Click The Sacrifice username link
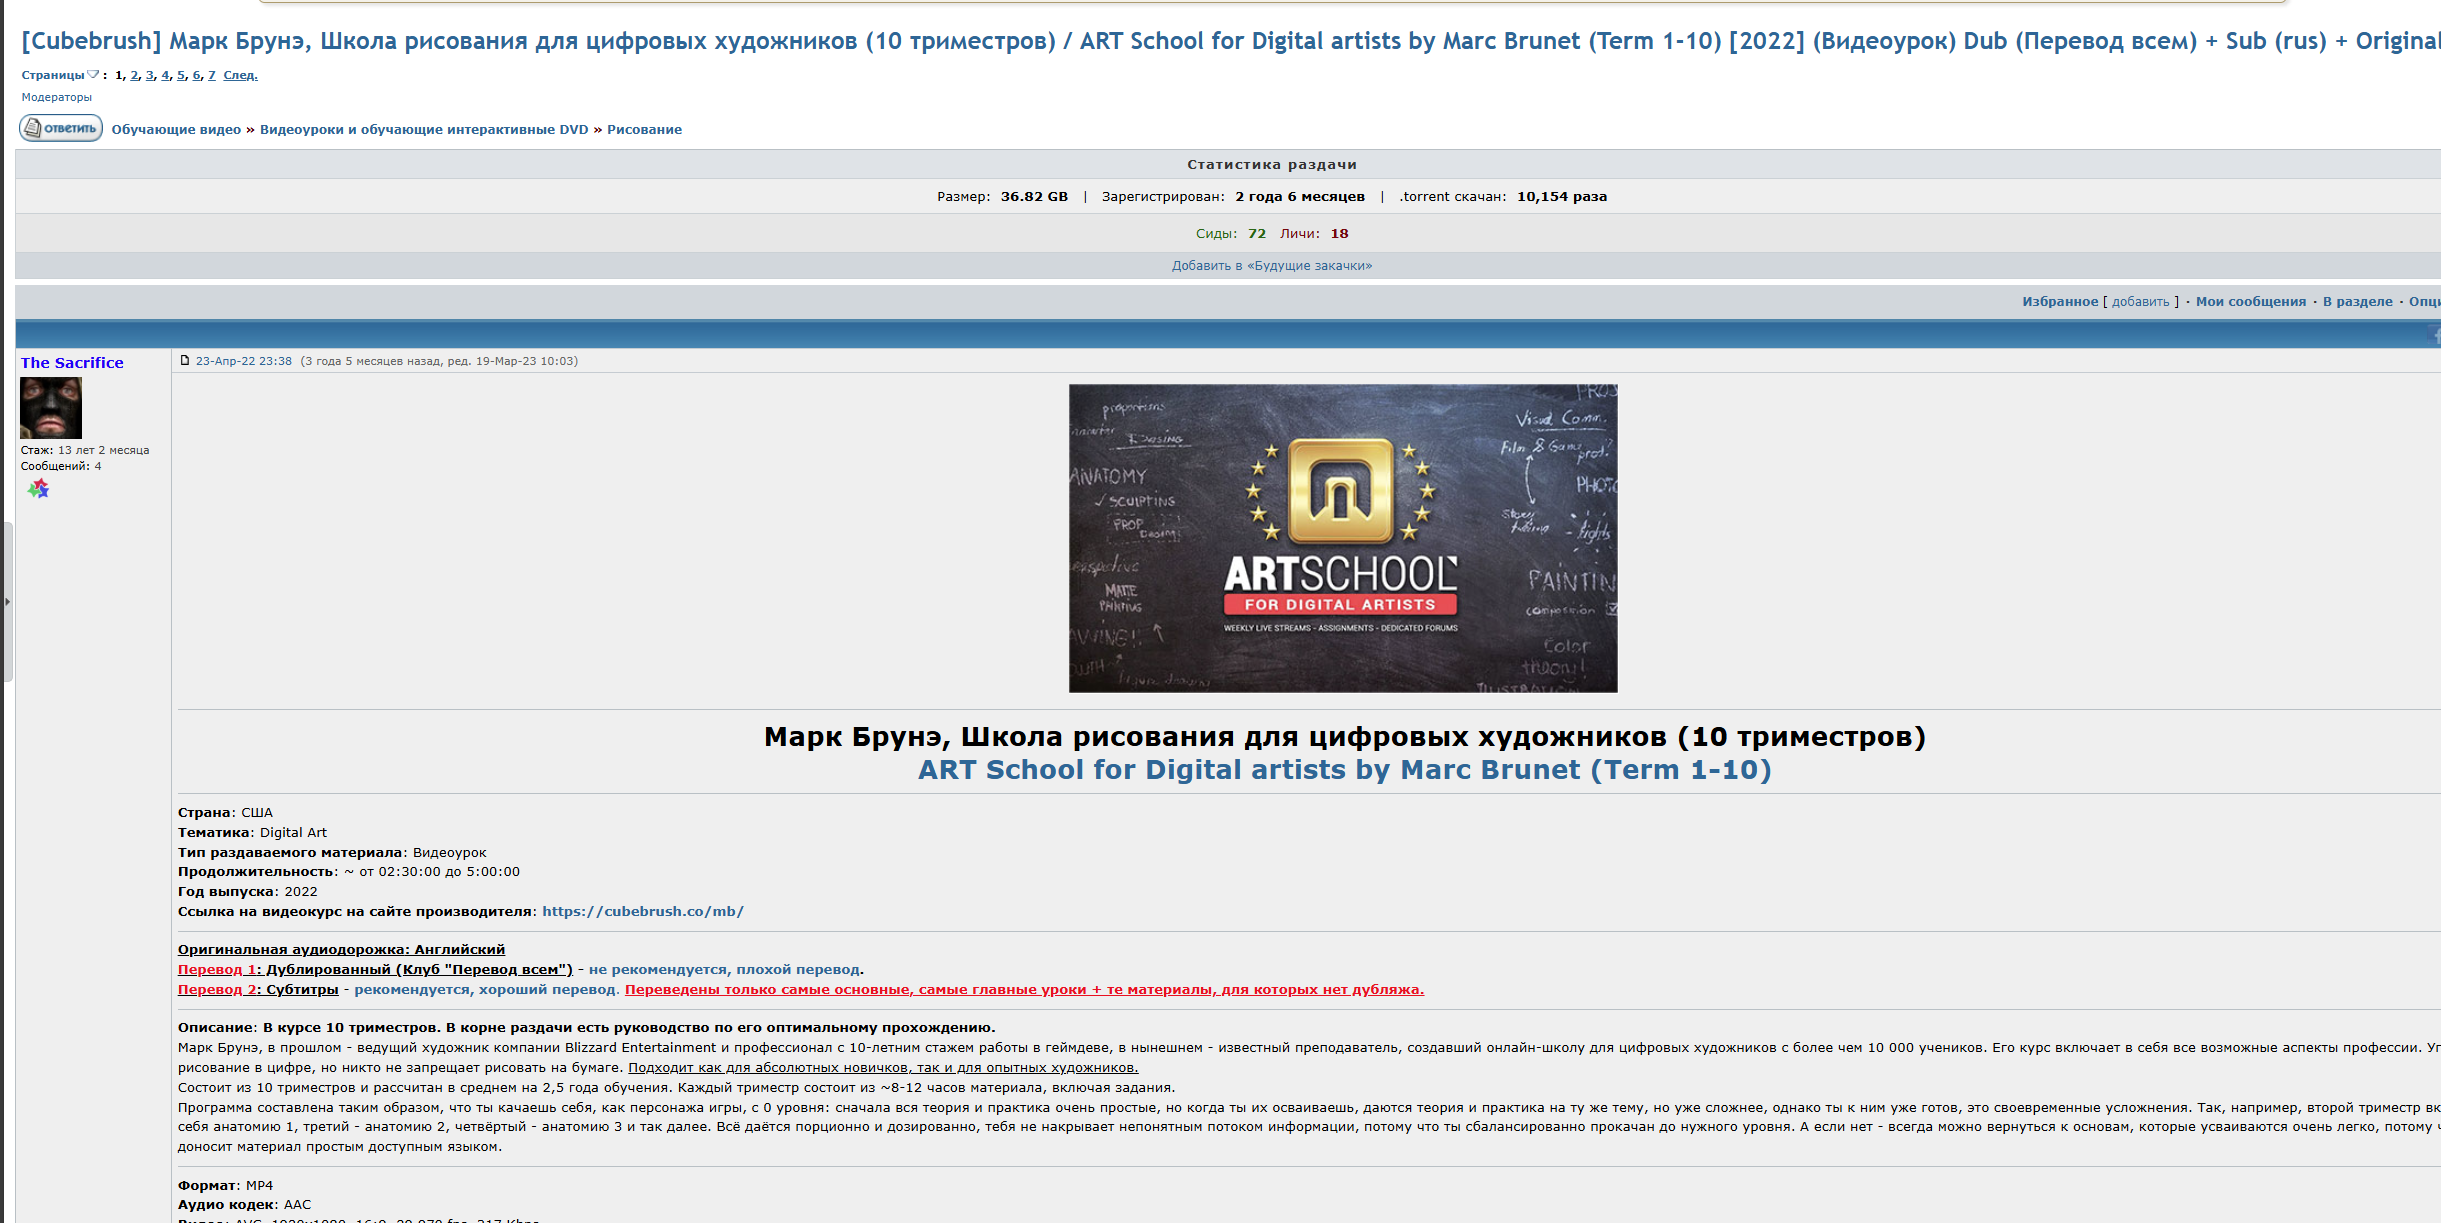2441x1223 pixels. pos(72,363)
